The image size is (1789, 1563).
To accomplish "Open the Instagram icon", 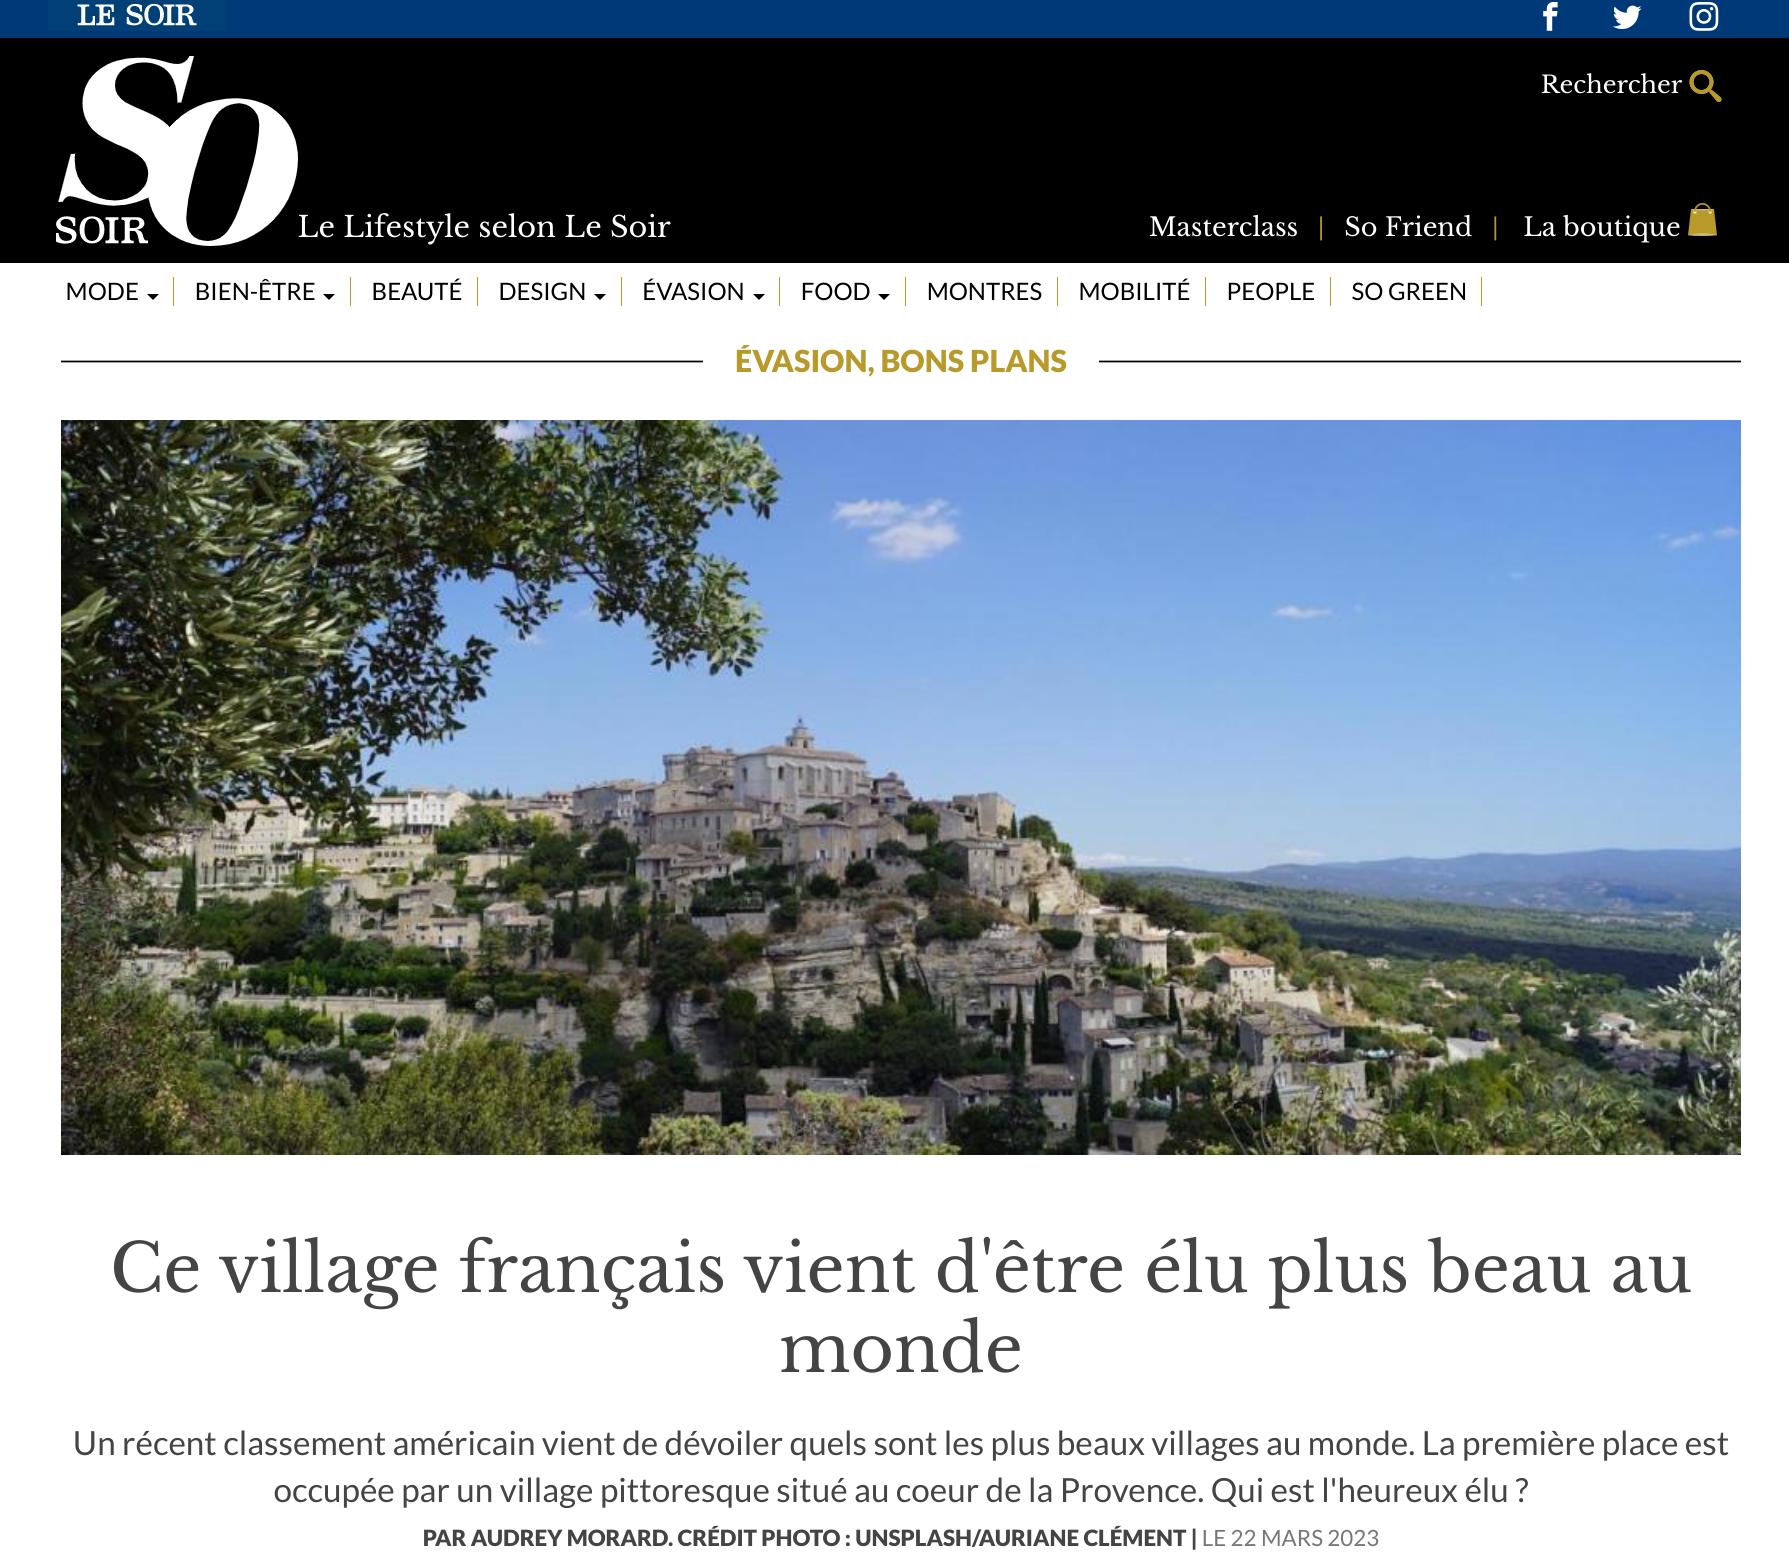I will pyautogui.click(x=1704, y=17).
